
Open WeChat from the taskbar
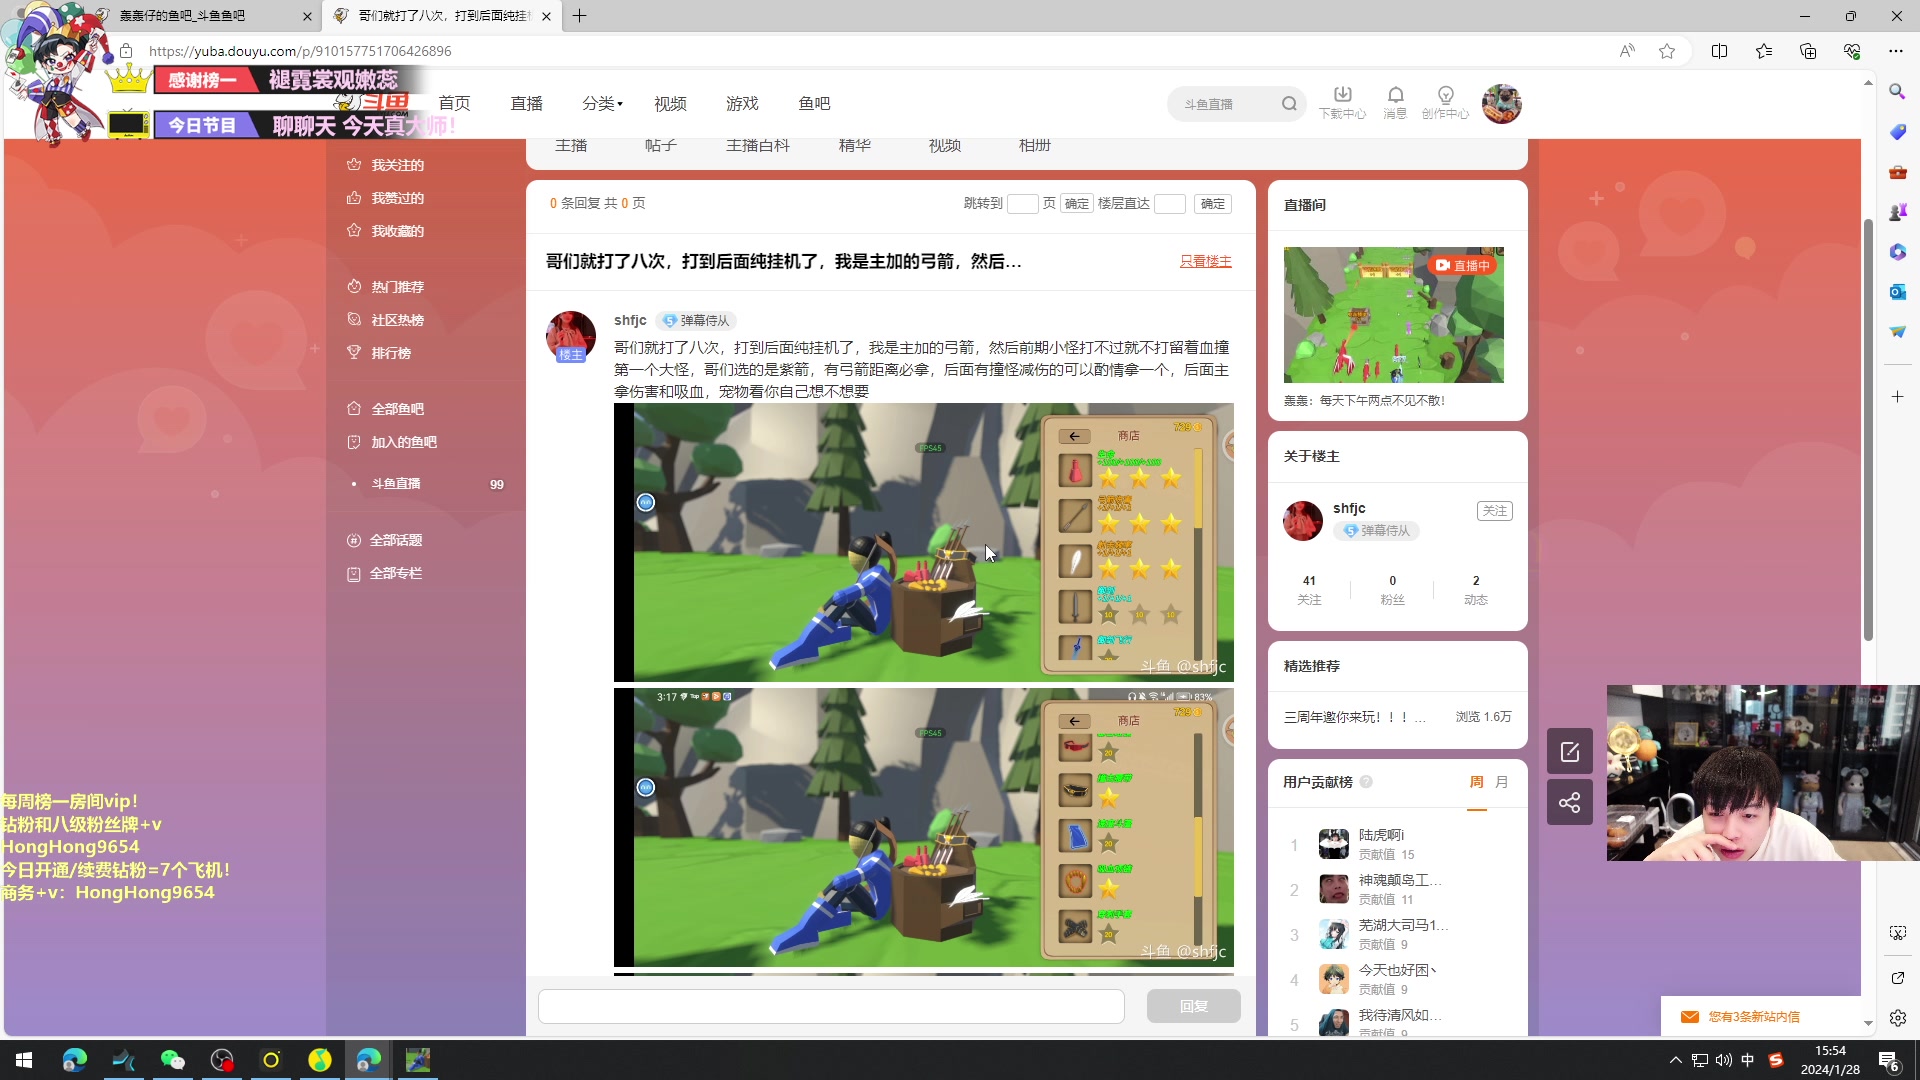click(x=172, y=1059)
